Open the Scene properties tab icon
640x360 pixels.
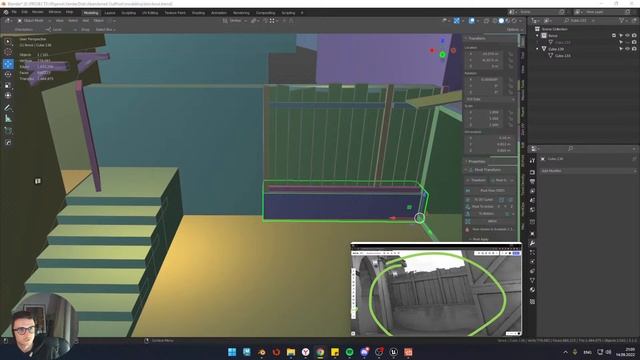tap(532, 200)
